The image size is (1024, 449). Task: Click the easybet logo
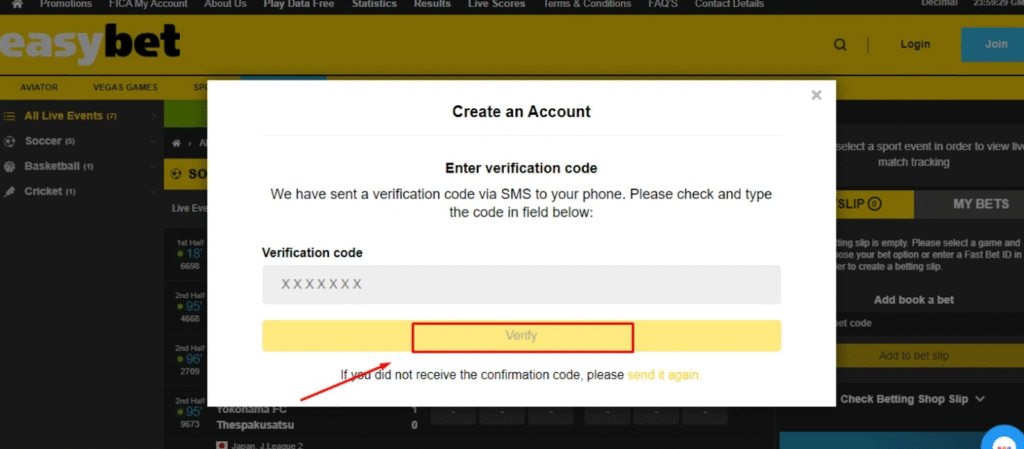click(x=90, y=43)
